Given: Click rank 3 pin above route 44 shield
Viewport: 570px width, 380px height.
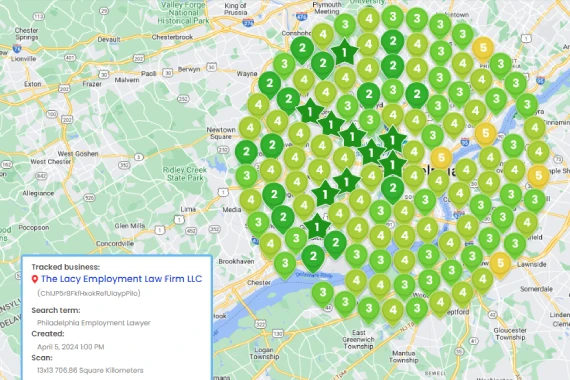Looking at the screenshot, I should click(323, 293).
